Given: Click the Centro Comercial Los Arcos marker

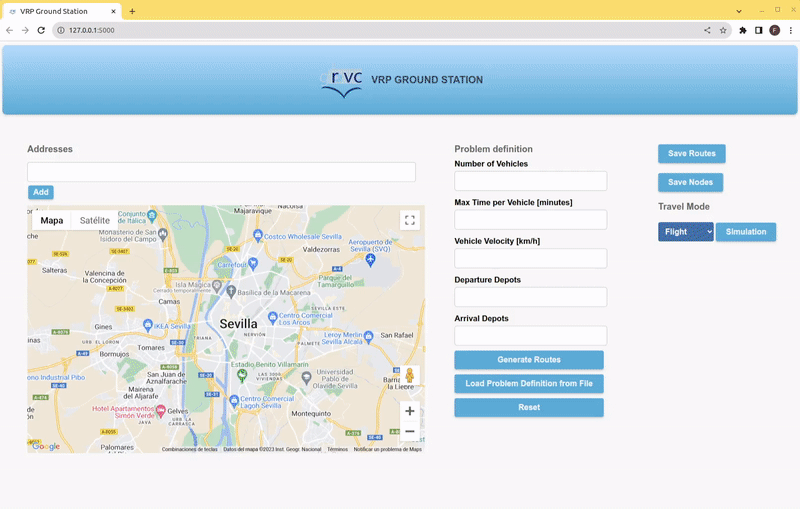Looking at the screenshot, I should click(272, 318).
